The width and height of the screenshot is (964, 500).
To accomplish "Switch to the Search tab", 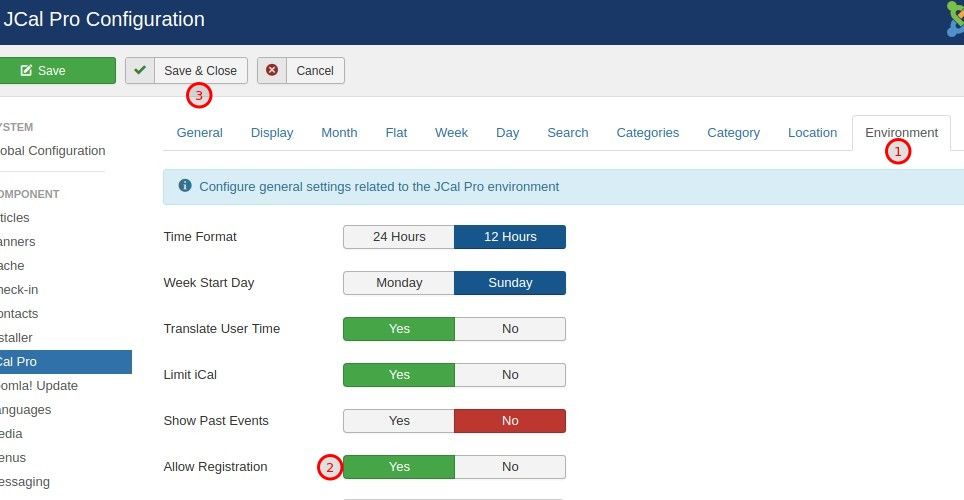I will 567,133.
